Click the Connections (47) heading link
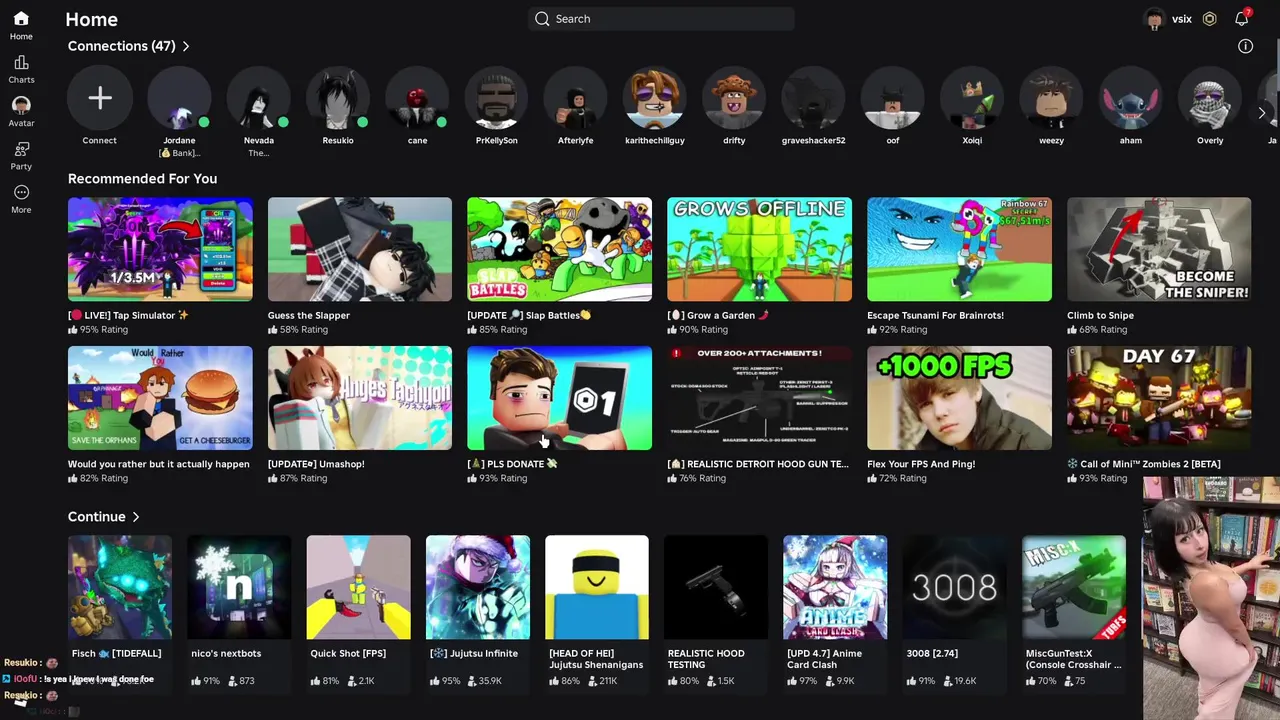 [121, 46]
